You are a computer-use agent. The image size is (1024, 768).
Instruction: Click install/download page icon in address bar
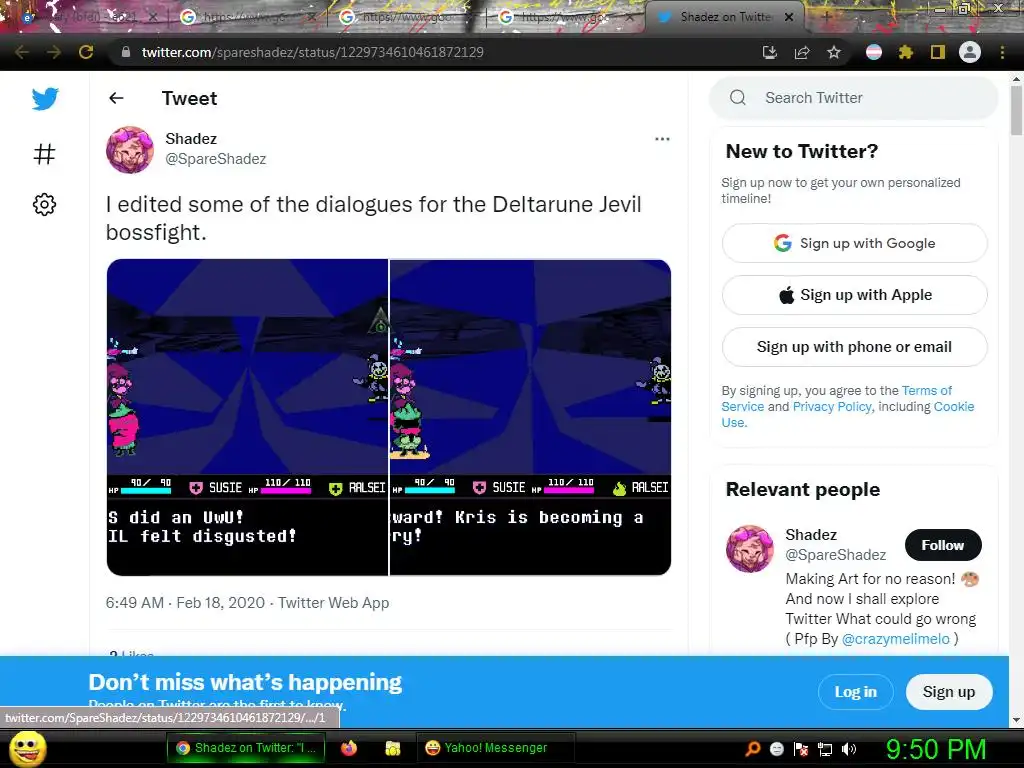[770, 52]
